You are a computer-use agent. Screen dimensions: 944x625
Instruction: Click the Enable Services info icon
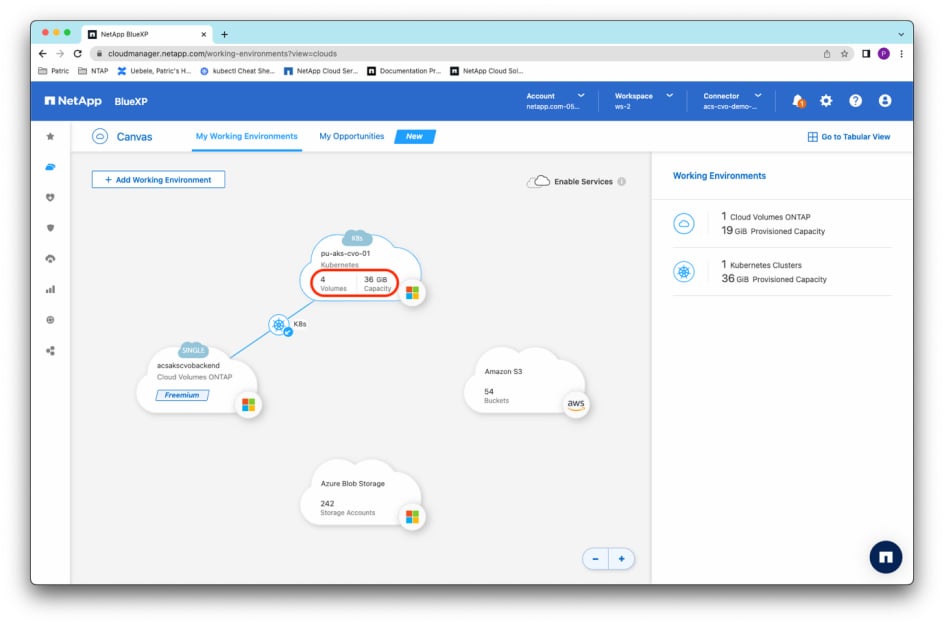click(x=621, y=181)
